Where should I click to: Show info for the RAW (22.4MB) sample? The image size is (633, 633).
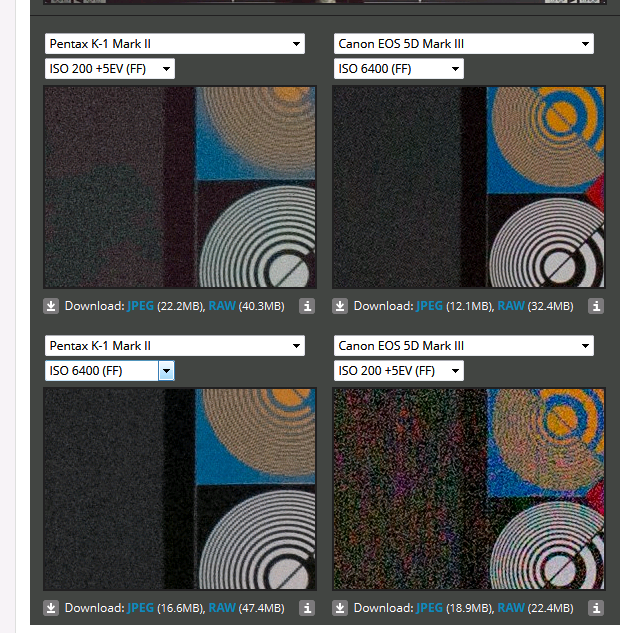tap(596, 608)
